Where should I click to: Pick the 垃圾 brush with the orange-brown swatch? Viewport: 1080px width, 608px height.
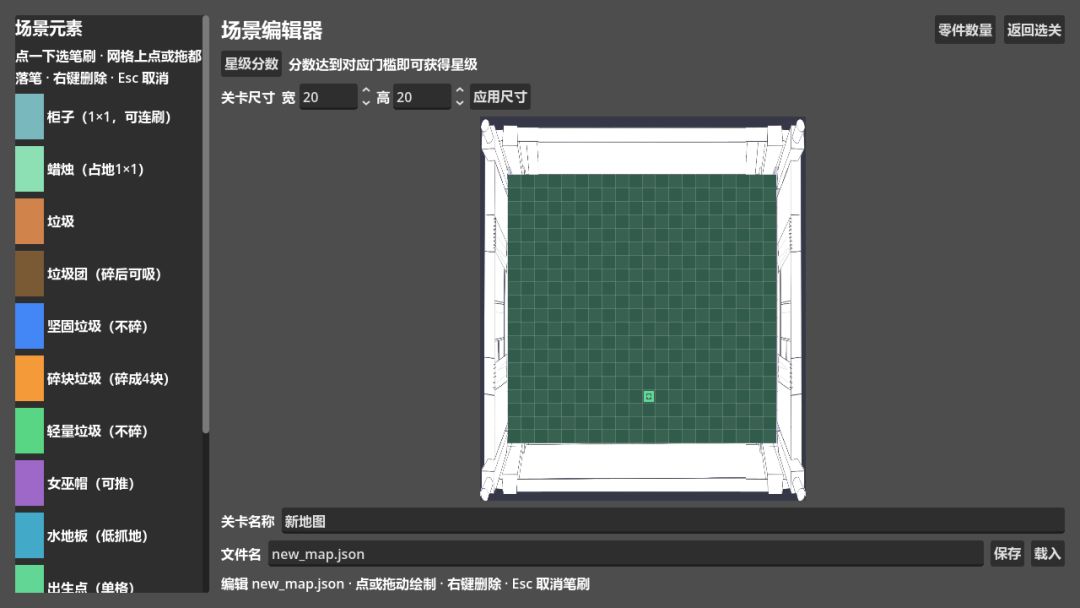pos(108,222)
